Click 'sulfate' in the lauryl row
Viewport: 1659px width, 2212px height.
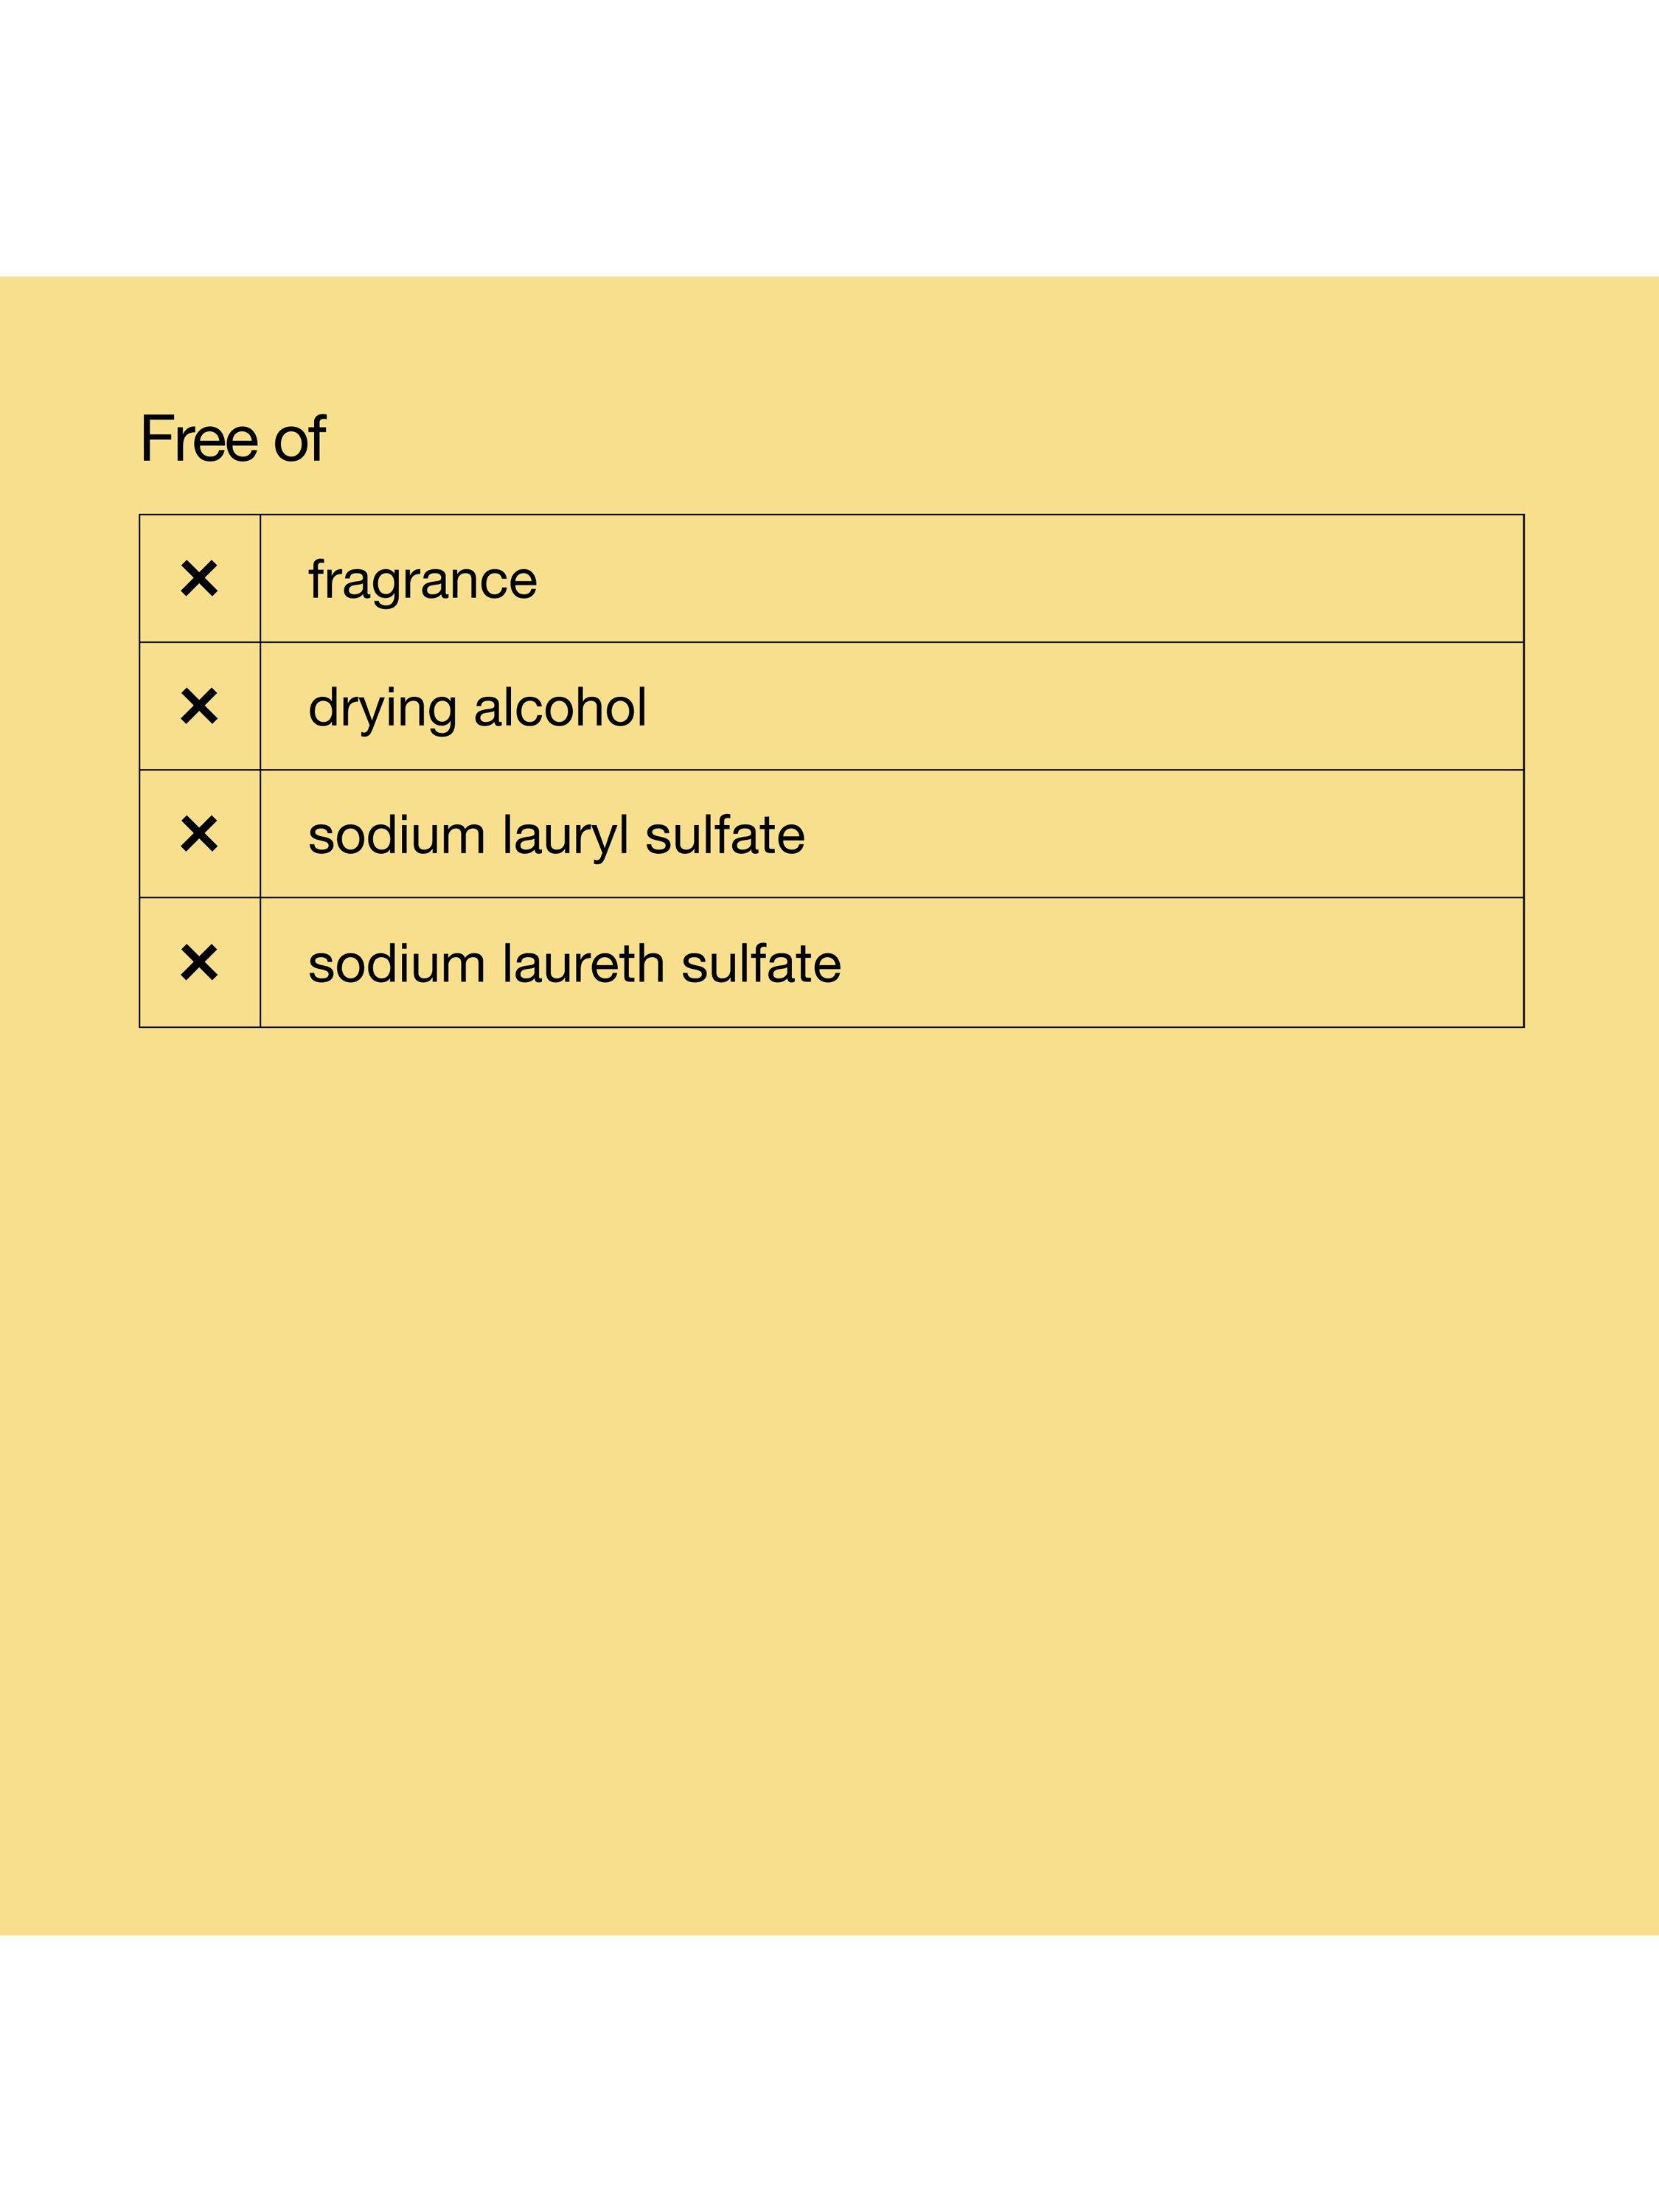coord(724,835)
